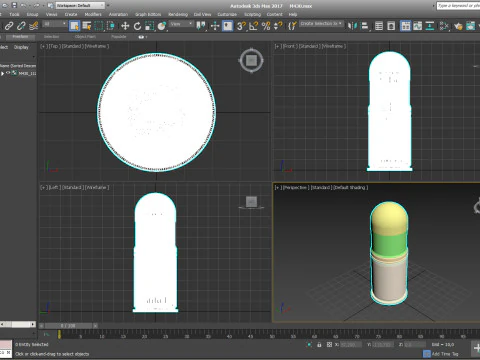The height and width of the screenshot is (360, 480).
Task: Toggle the Layer Explorer icon
Action: point(391,26)
